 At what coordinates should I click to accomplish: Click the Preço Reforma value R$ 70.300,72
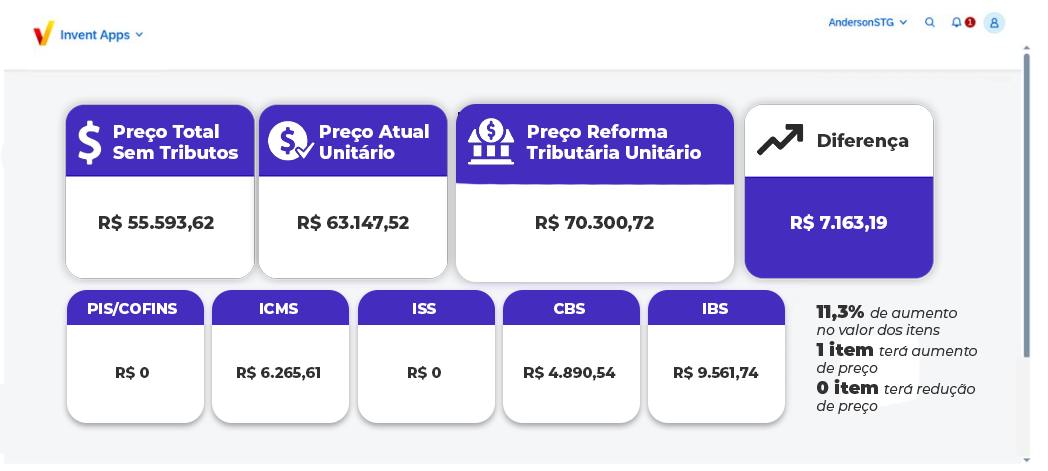point(595,222)
